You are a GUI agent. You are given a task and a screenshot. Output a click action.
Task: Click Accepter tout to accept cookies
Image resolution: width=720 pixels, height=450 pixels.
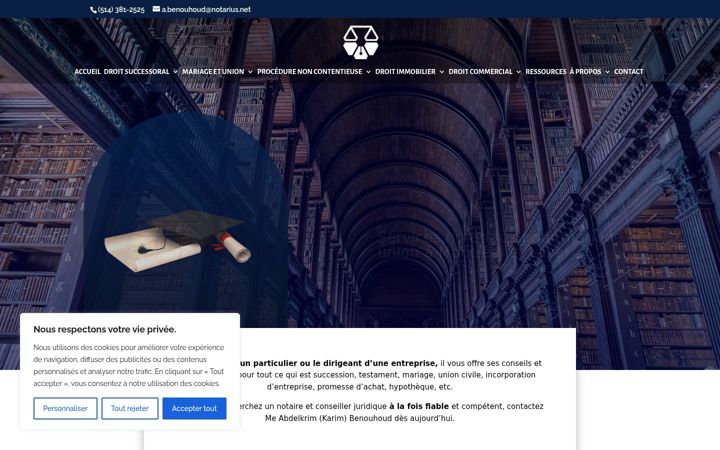coord(194,408)
